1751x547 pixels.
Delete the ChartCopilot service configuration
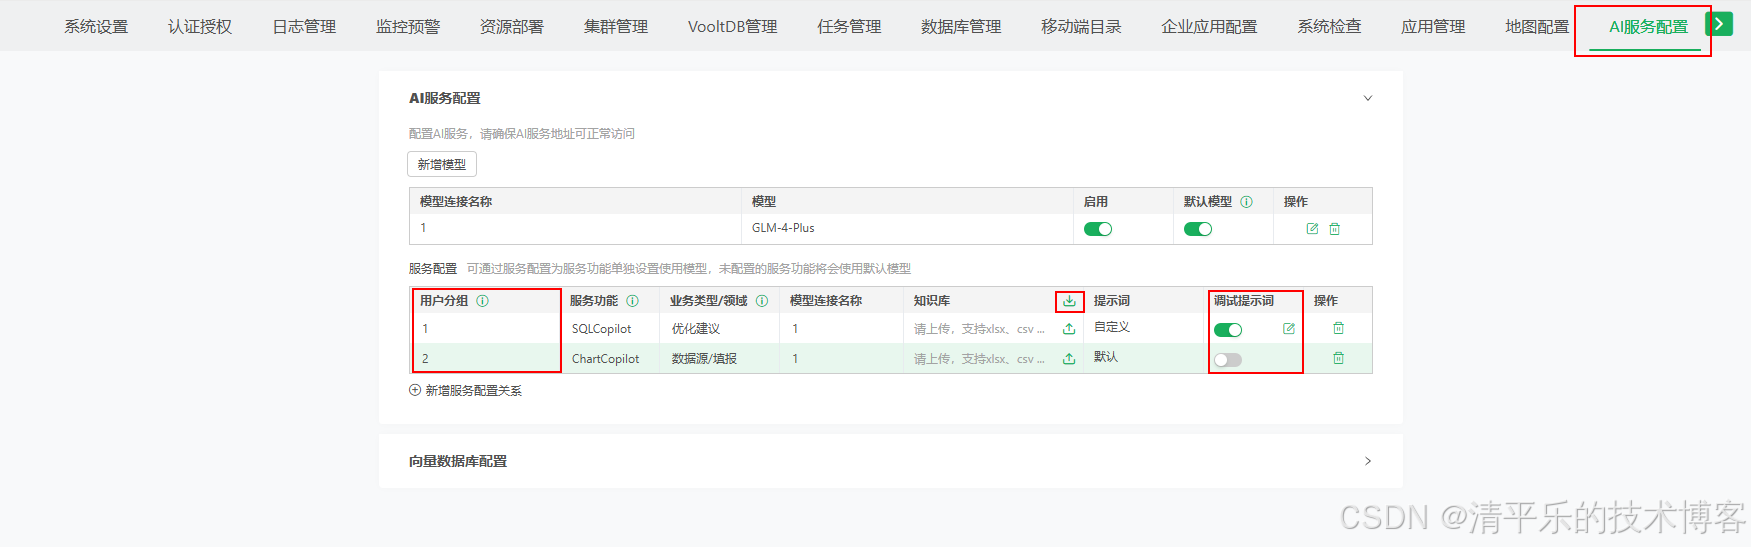point(1338,358)
